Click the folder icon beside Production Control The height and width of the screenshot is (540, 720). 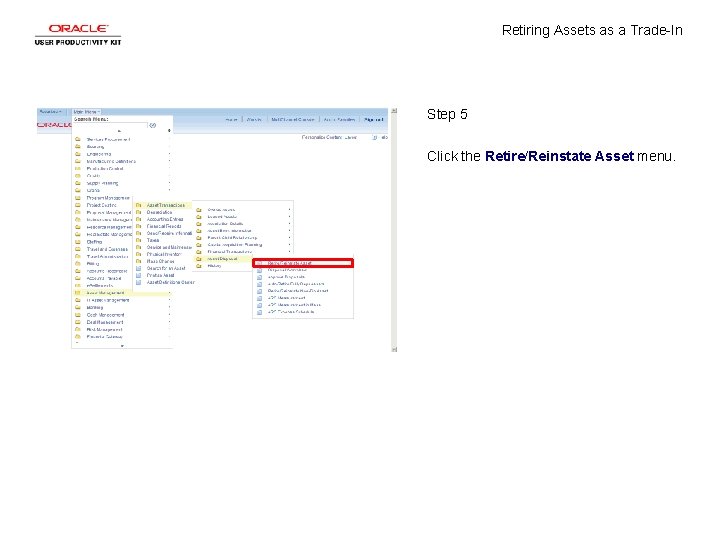(x=78, y=169)
